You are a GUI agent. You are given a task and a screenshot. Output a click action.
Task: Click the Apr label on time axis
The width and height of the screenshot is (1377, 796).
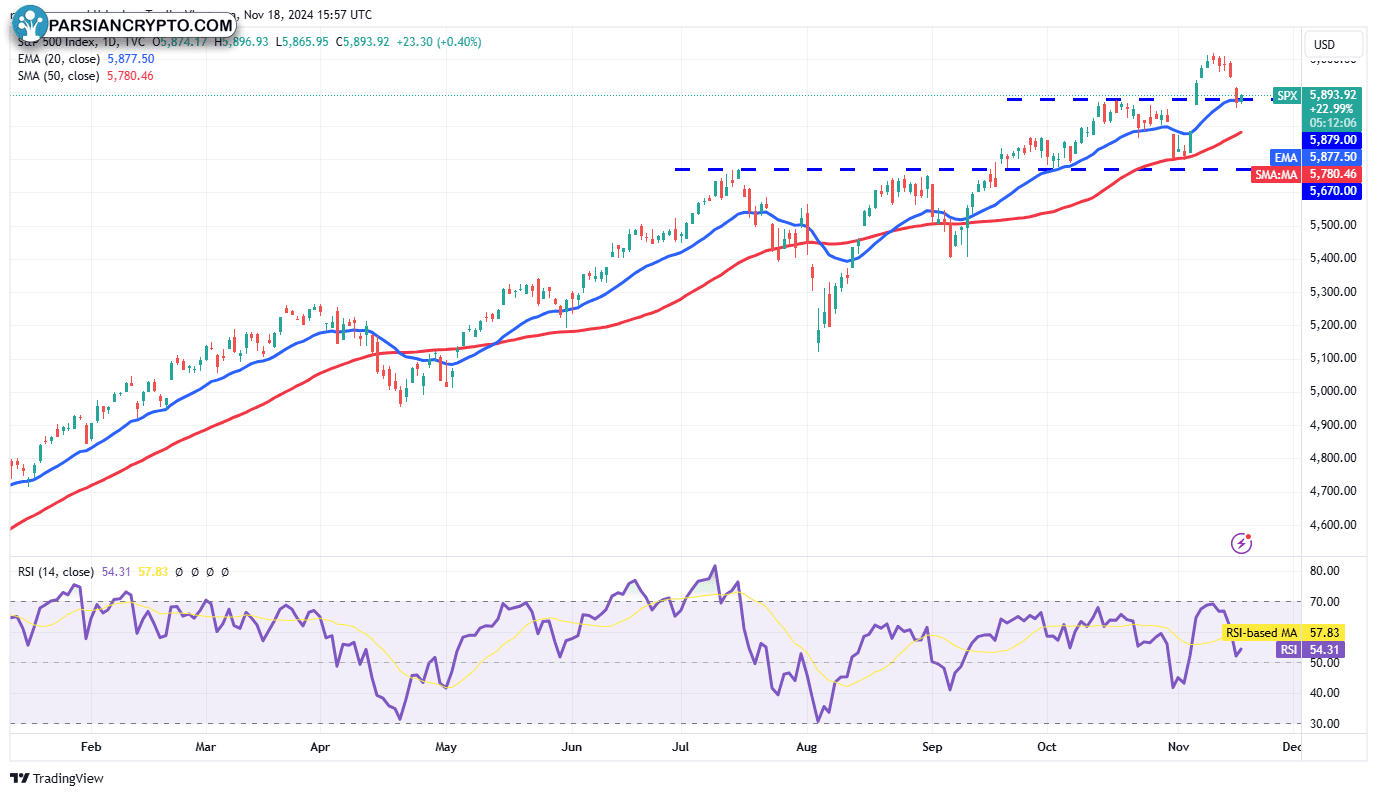coord(320,747)
